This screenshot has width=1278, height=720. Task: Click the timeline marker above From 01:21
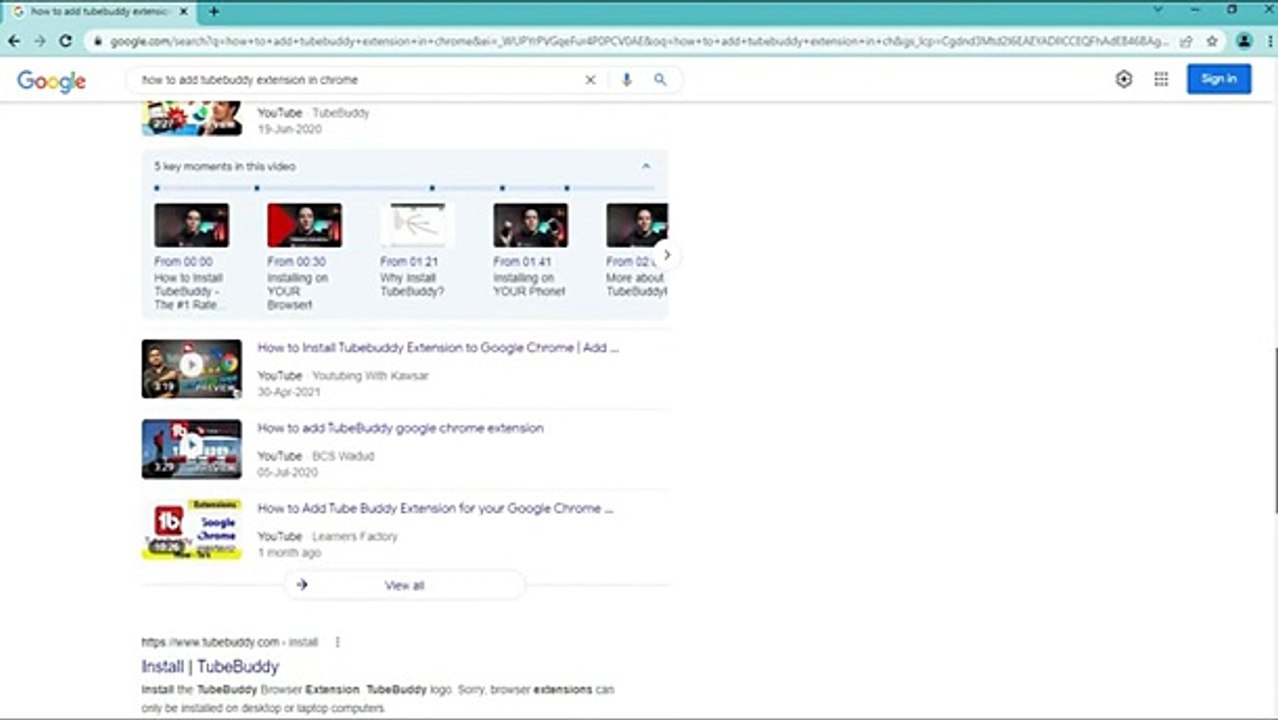pos(432,188)
